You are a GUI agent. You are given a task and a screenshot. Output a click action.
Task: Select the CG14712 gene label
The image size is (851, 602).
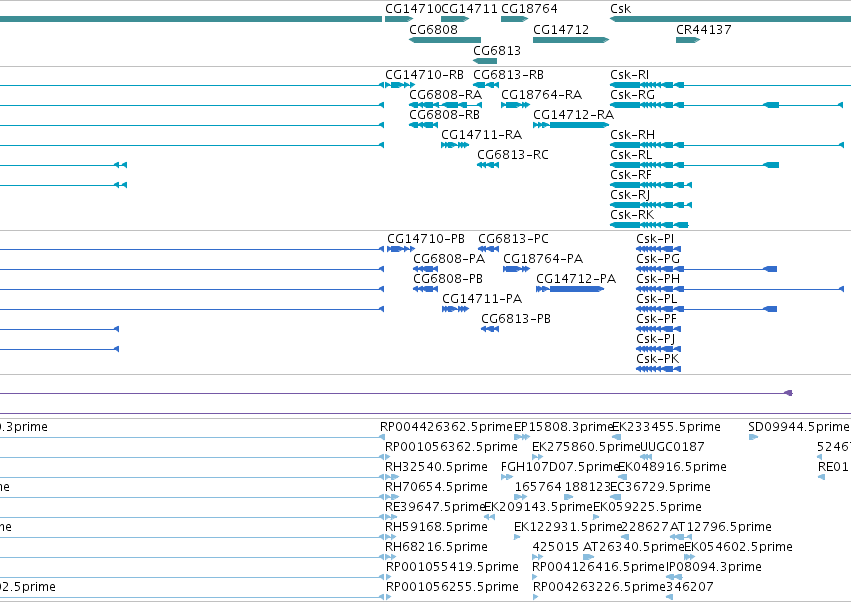[561, 29]
